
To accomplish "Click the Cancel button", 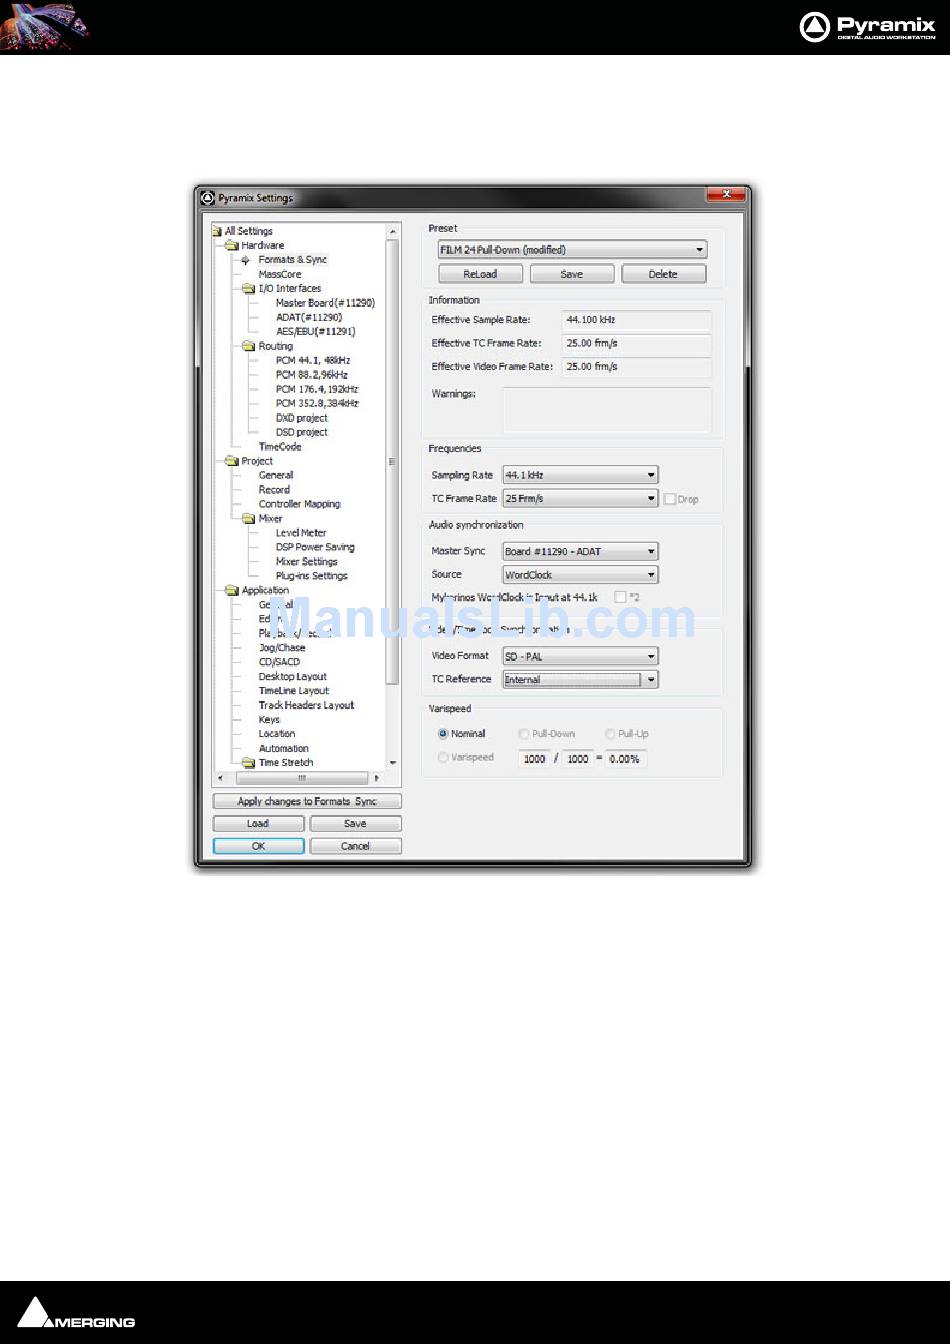I will tap(355, 846).
